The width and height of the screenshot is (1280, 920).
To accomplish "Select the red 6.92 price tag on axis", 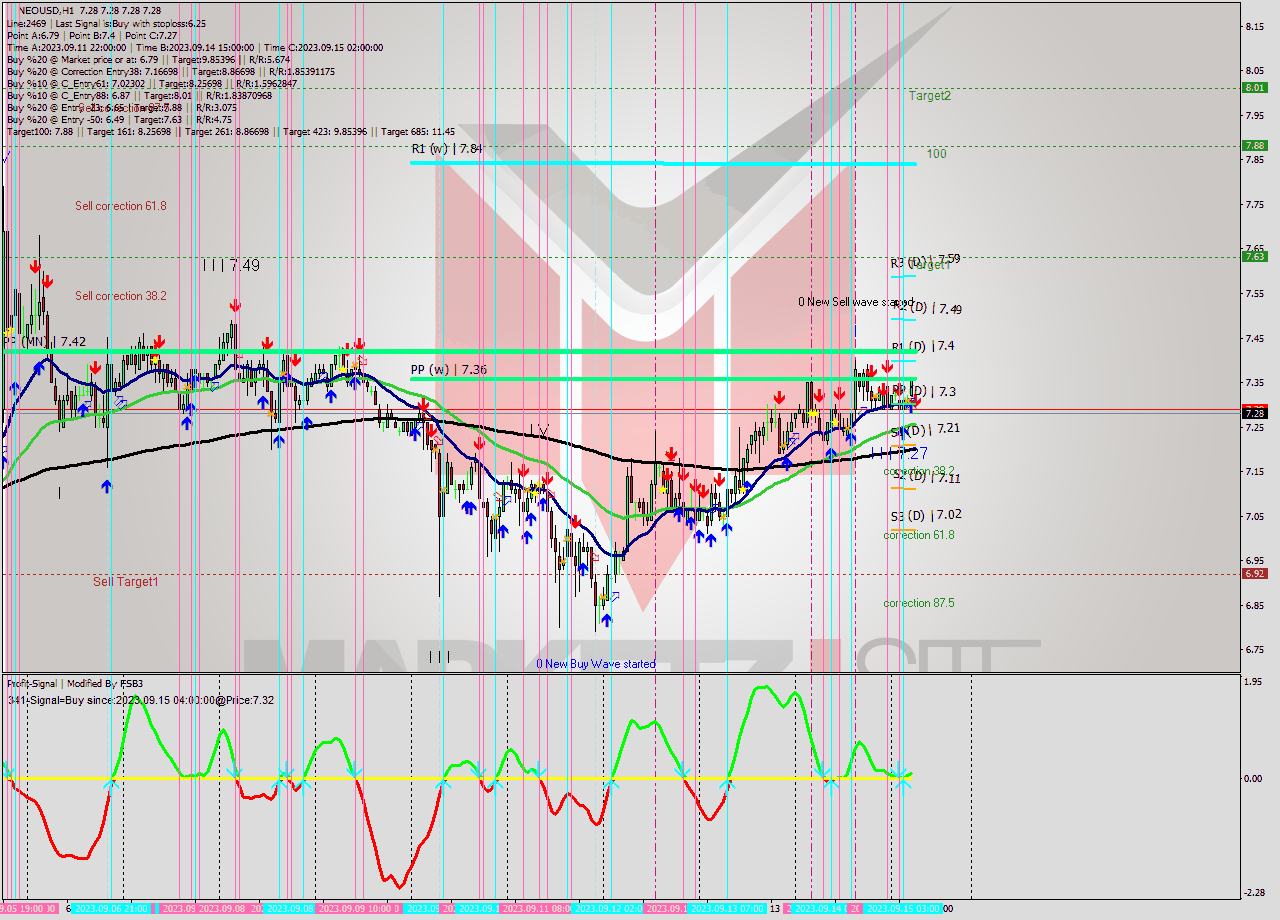I will click(1254, 573).
